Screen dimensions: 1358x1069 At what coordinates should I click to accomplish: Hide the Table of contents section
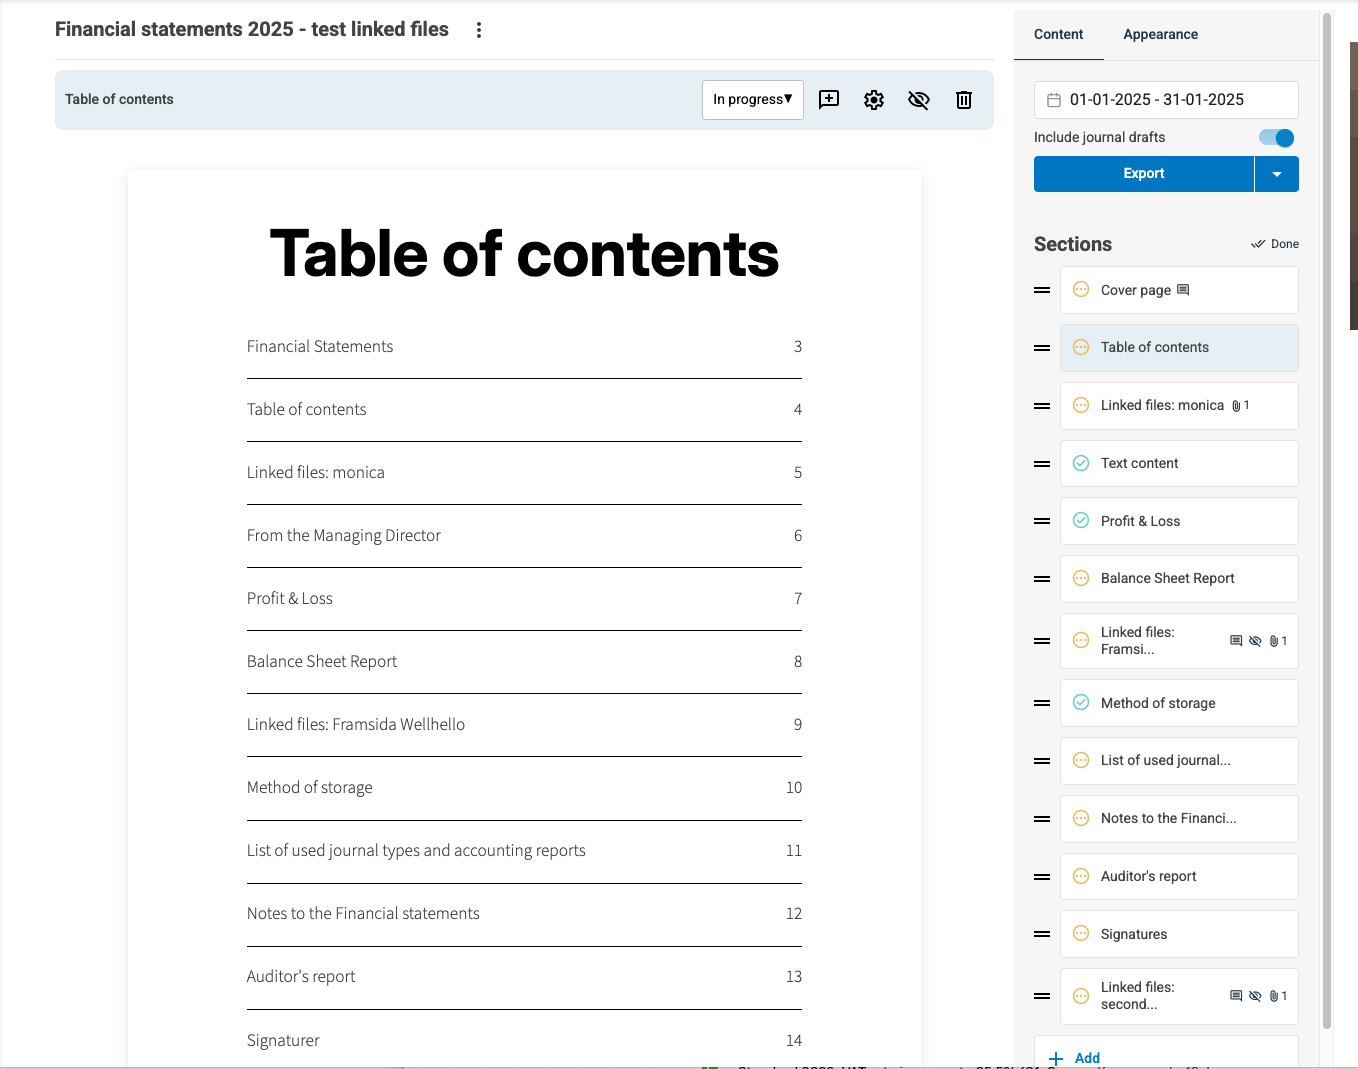coord(919,99)
